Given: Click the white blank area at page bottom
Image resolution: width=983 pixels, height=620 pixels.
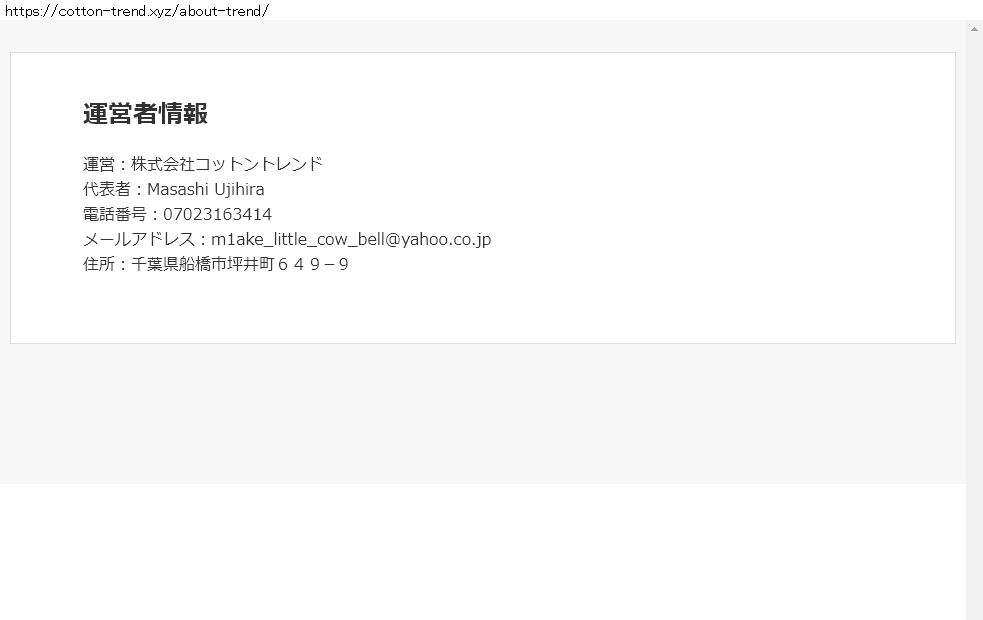Looking at the screenshot, I should [x=483, y=552].
